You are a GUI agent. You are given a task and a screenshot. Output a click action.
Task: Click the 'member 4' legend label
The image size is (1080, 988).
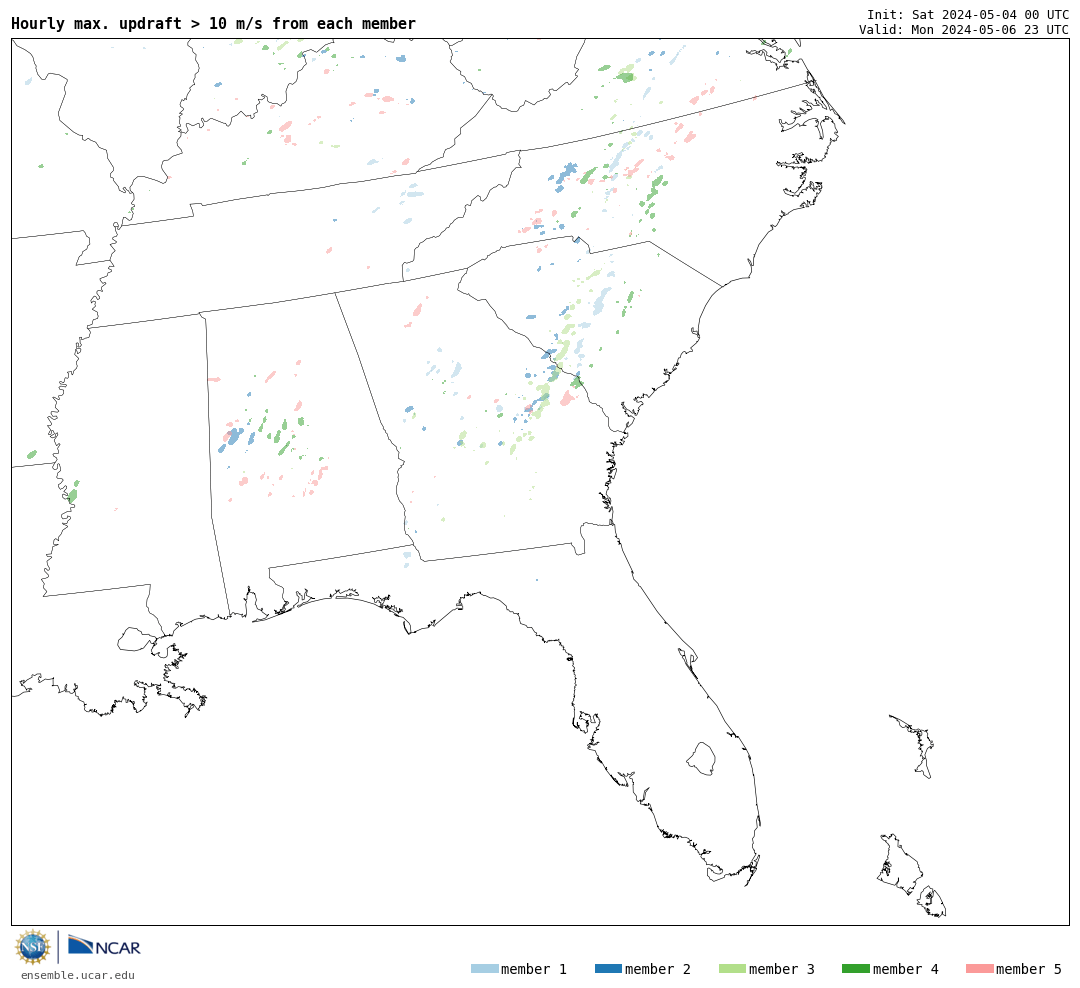tap(905, 969)
